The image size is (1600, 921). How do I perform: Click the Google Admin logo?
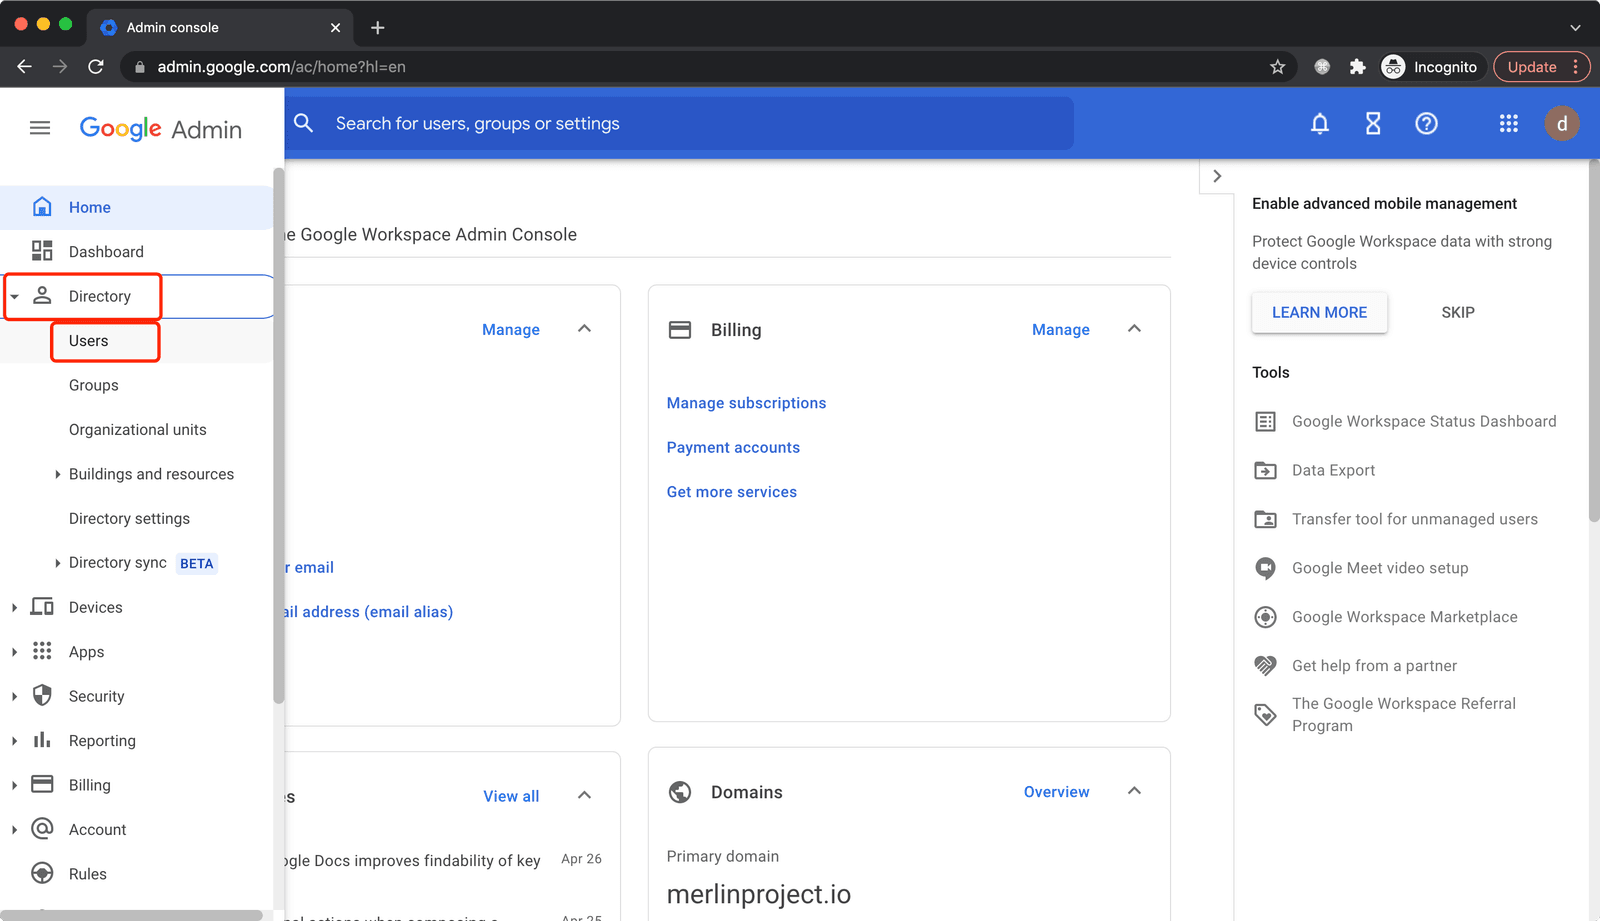161,129
